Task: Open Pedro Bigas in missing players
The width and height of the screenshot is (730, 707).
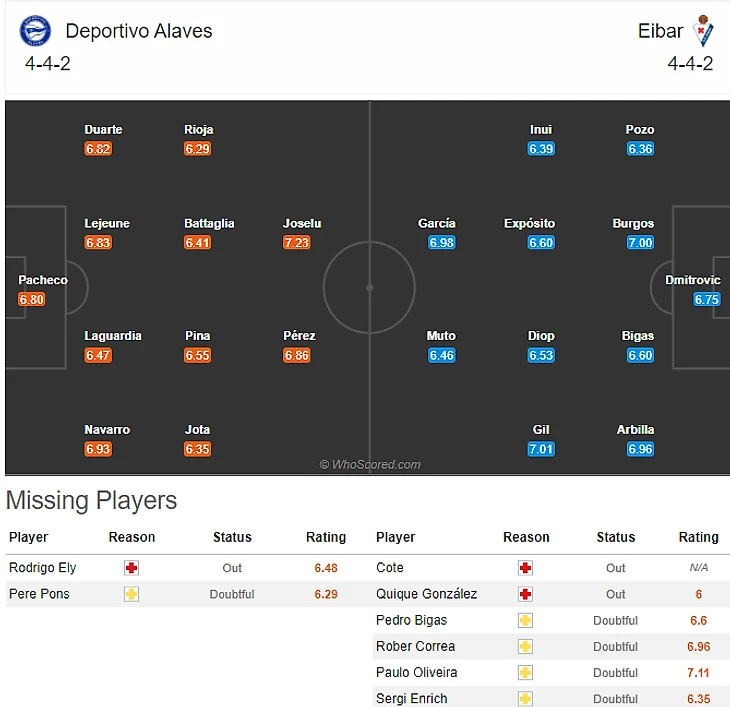Action: pyautogui.click(x=411, y=620)
